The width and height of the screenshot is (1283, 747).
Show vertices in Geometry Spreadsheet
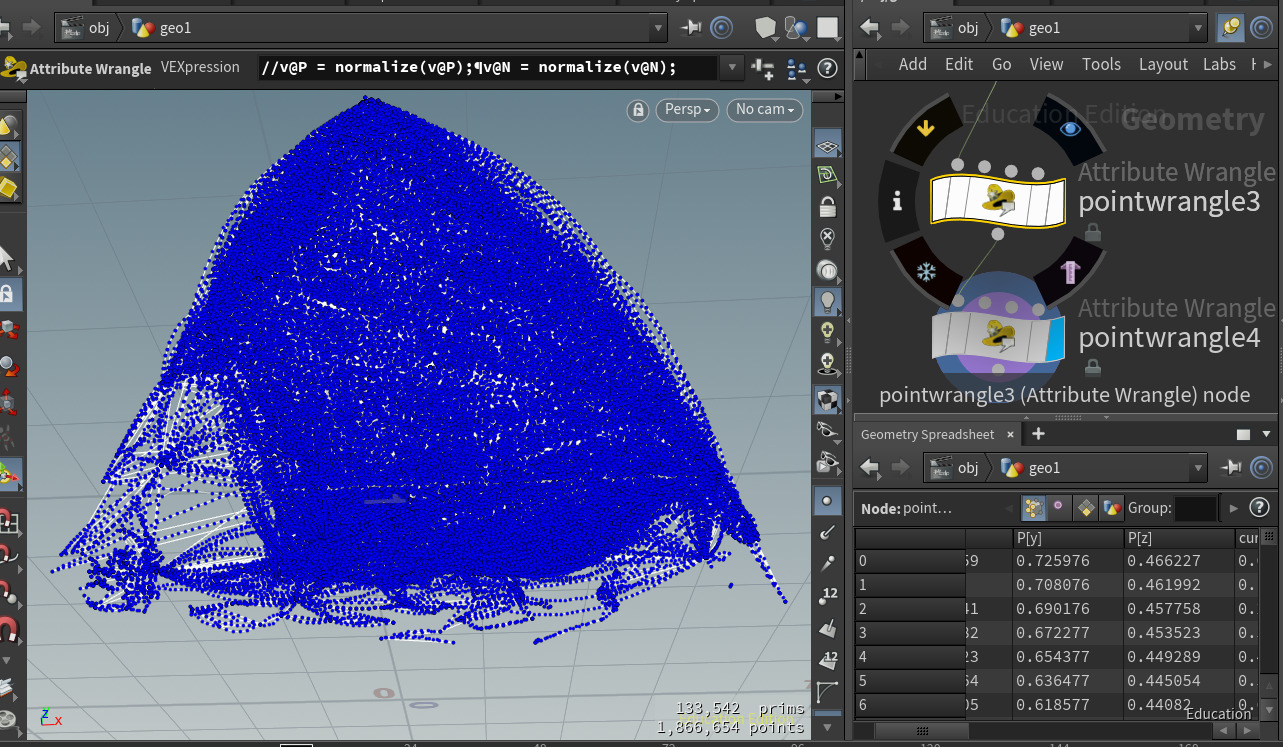click(x=1059, y=508)
